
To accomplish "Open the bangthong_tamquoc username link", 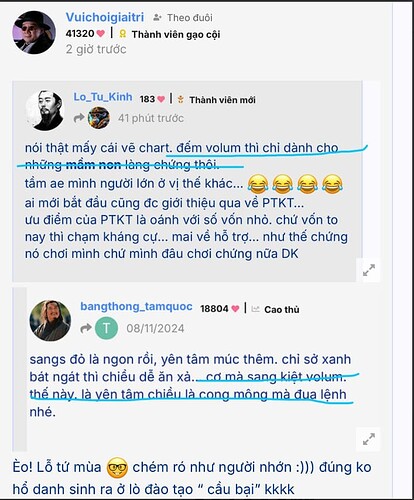I will 136,307.
